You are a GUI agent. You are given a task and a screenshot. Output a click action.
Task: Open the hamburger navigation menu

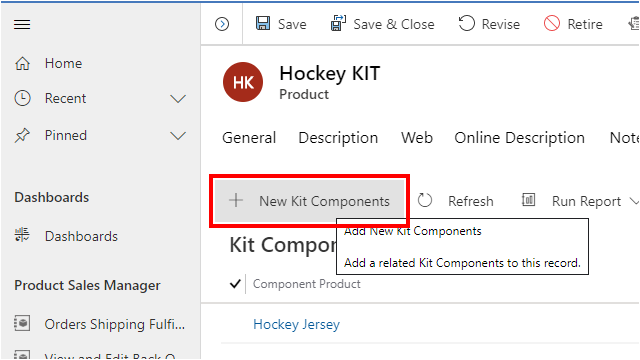coord(22,24)
